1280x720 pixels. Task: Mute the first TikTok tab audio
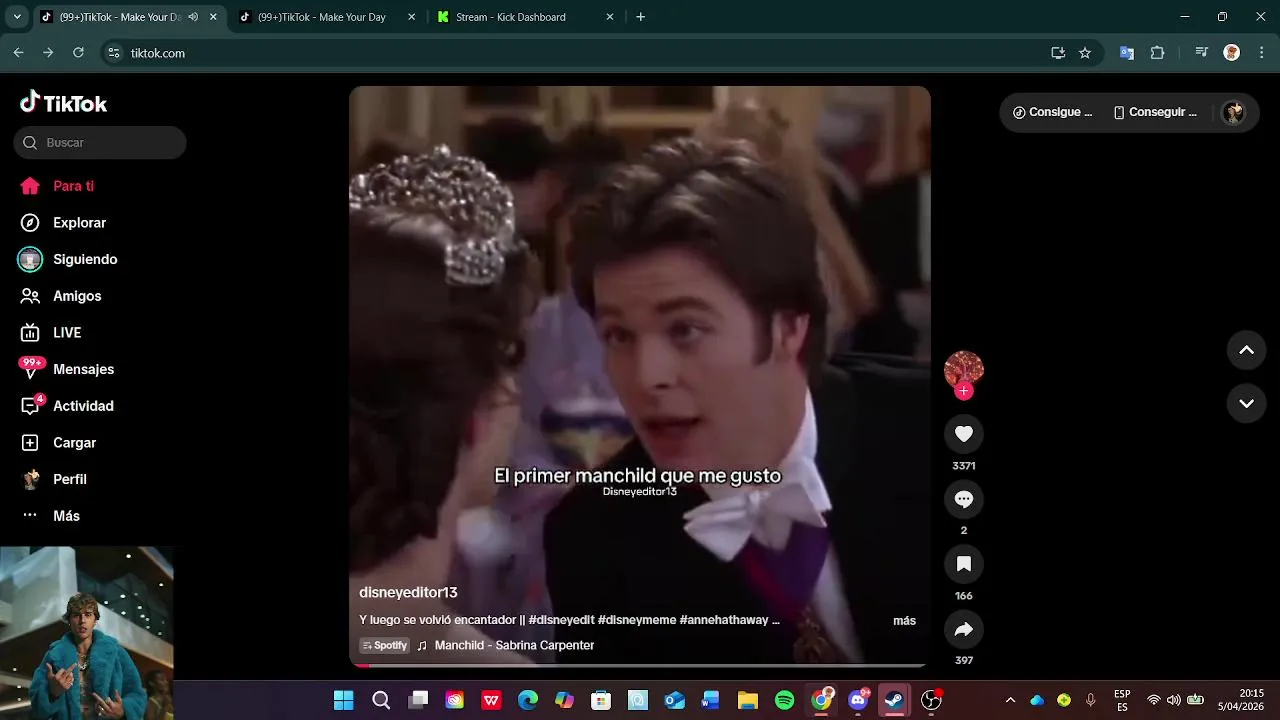point(193,17)
